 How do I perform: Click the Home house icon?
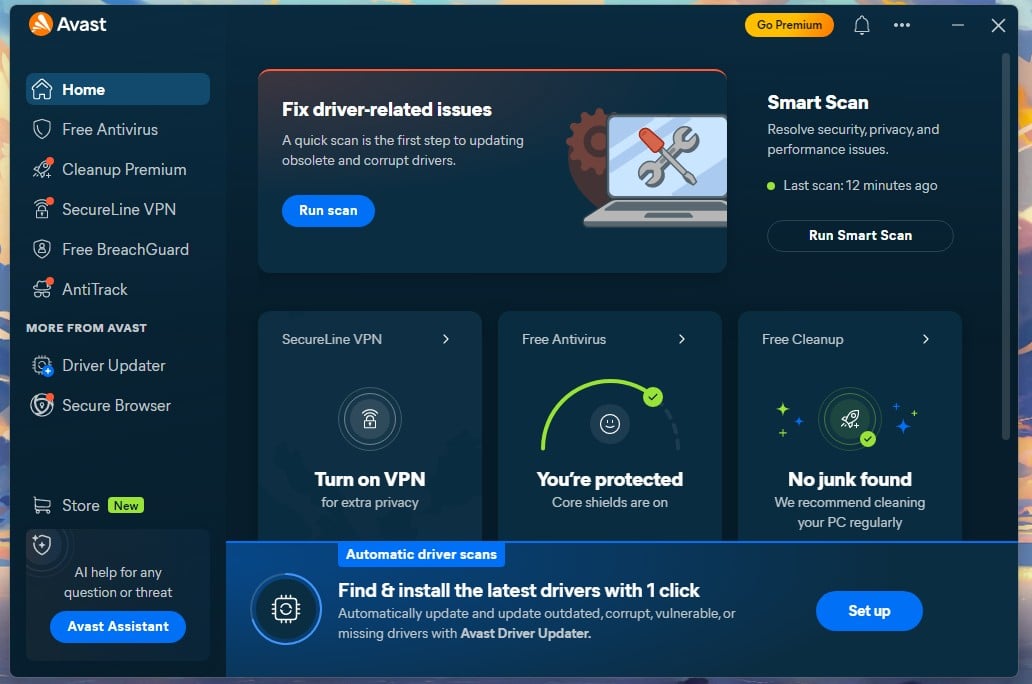click(x=42, y=90)
